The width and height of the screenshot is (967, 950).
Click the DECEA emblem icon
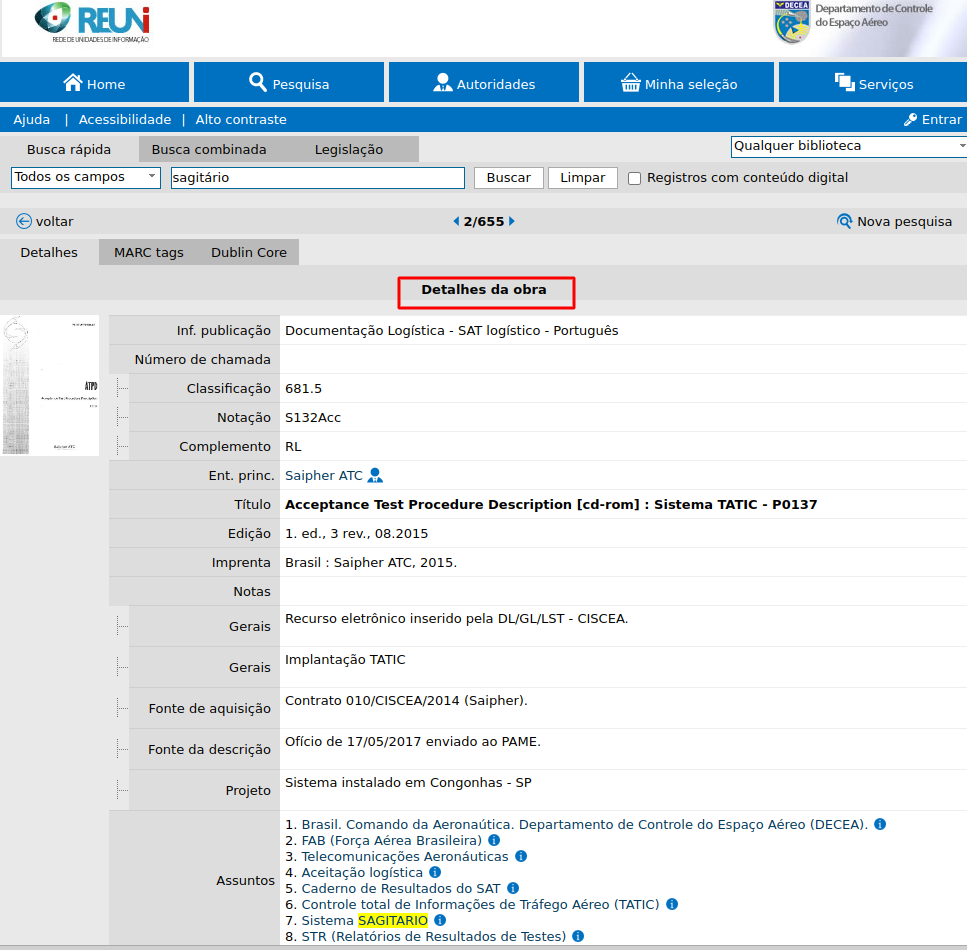click(792, 22)
